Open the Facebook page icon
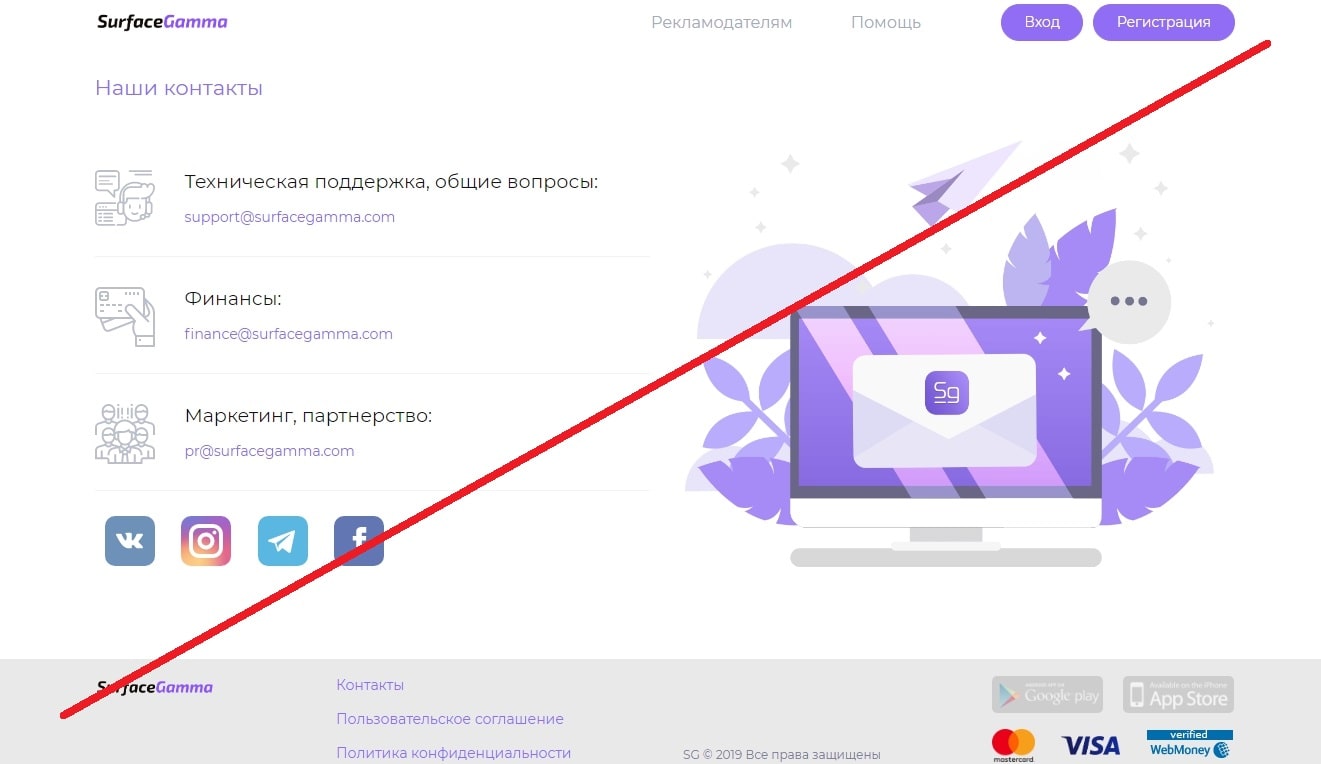This screenshot has width=1321, height=764. [359, 541]
